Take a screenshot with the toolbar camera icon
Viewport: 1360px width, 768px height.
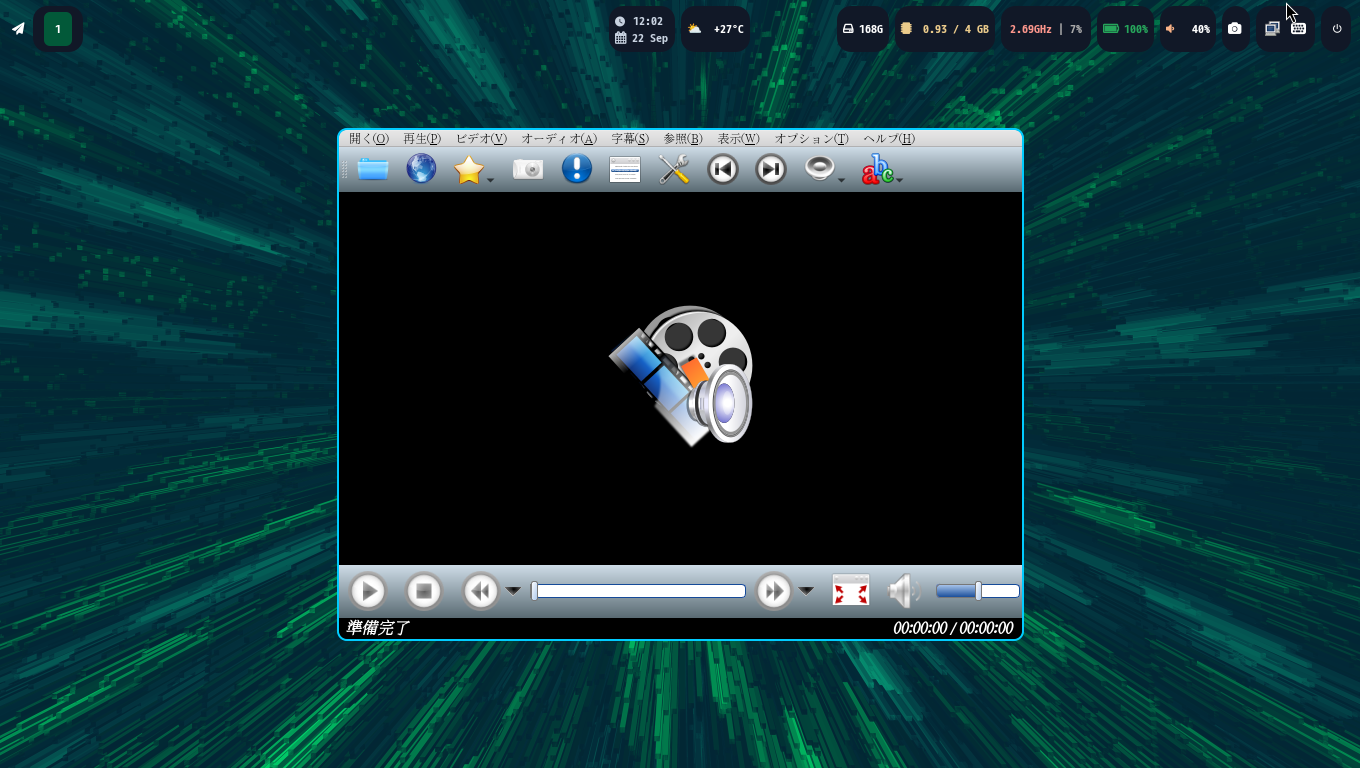coord(528,169)
